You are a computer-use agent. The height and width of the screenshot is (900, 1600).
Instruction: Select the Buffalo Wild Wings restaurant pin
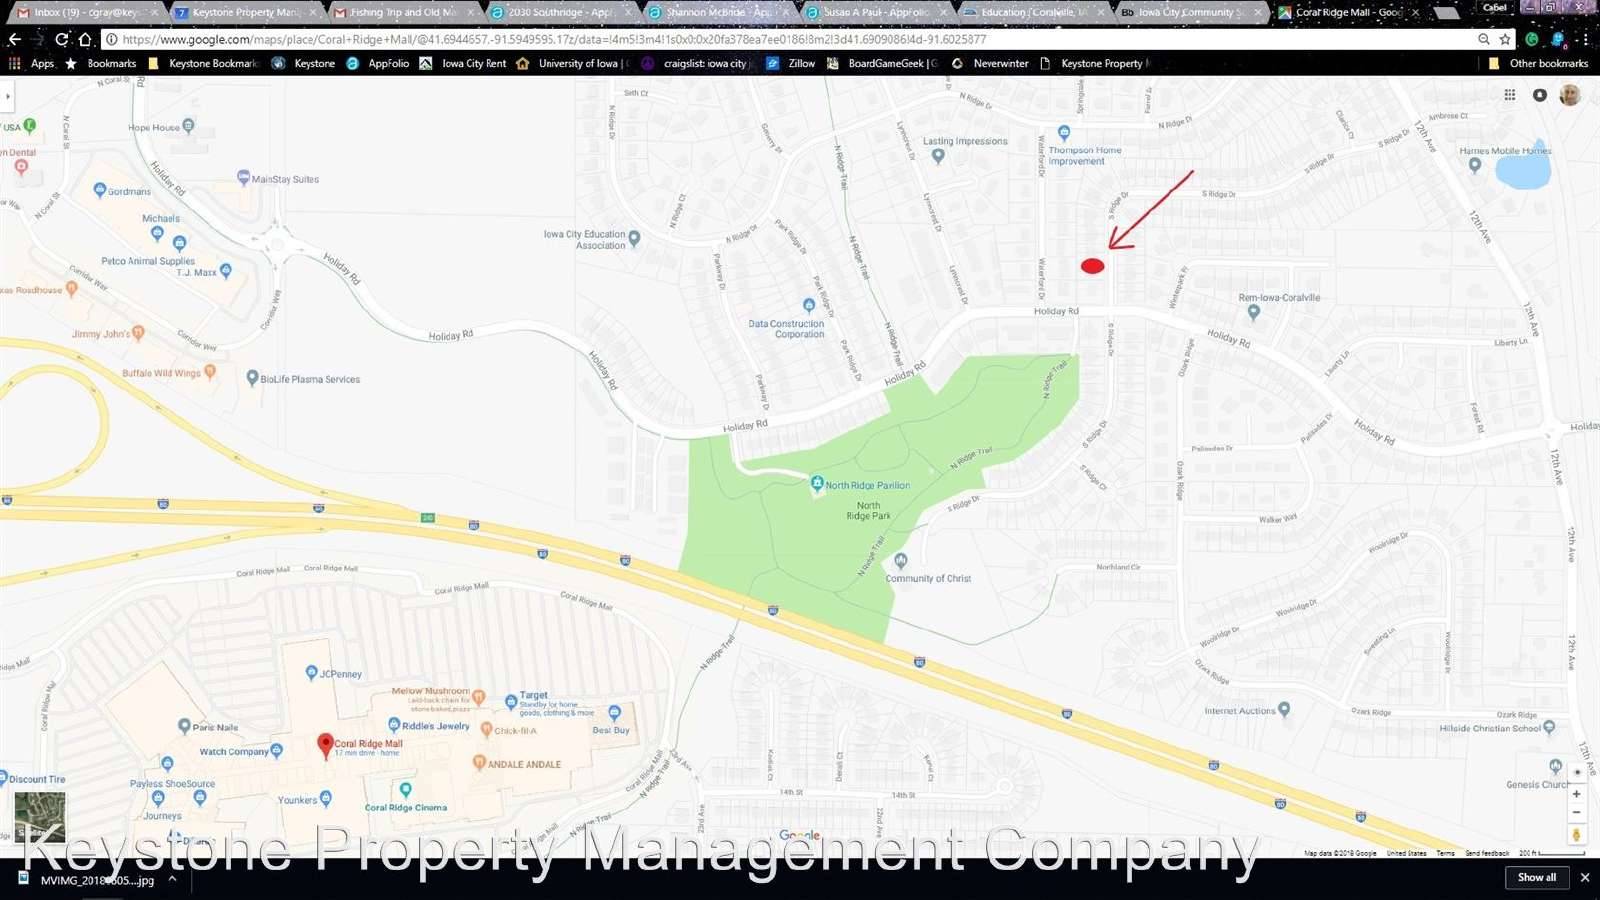point(210,372)
